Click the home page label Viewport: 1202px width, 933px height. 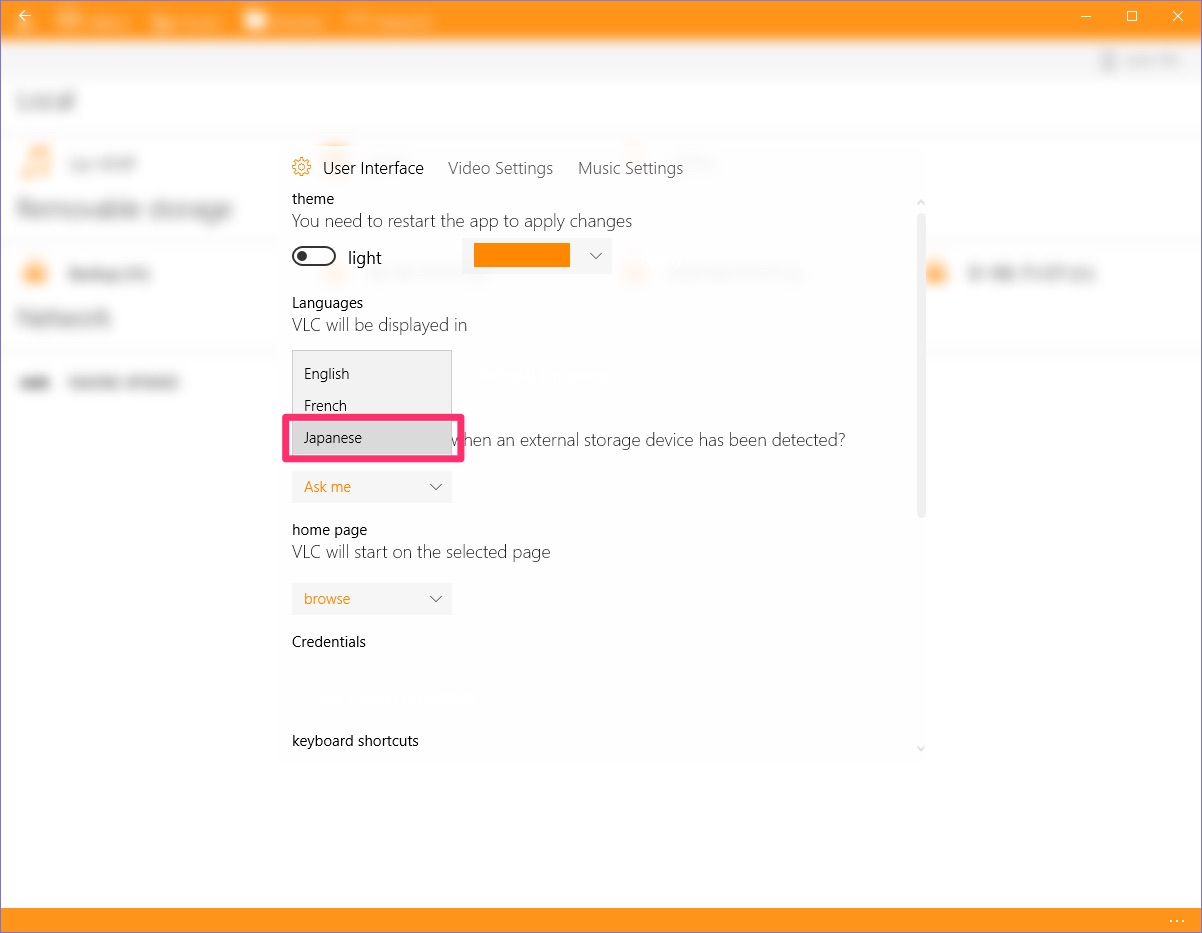(329, 530)
